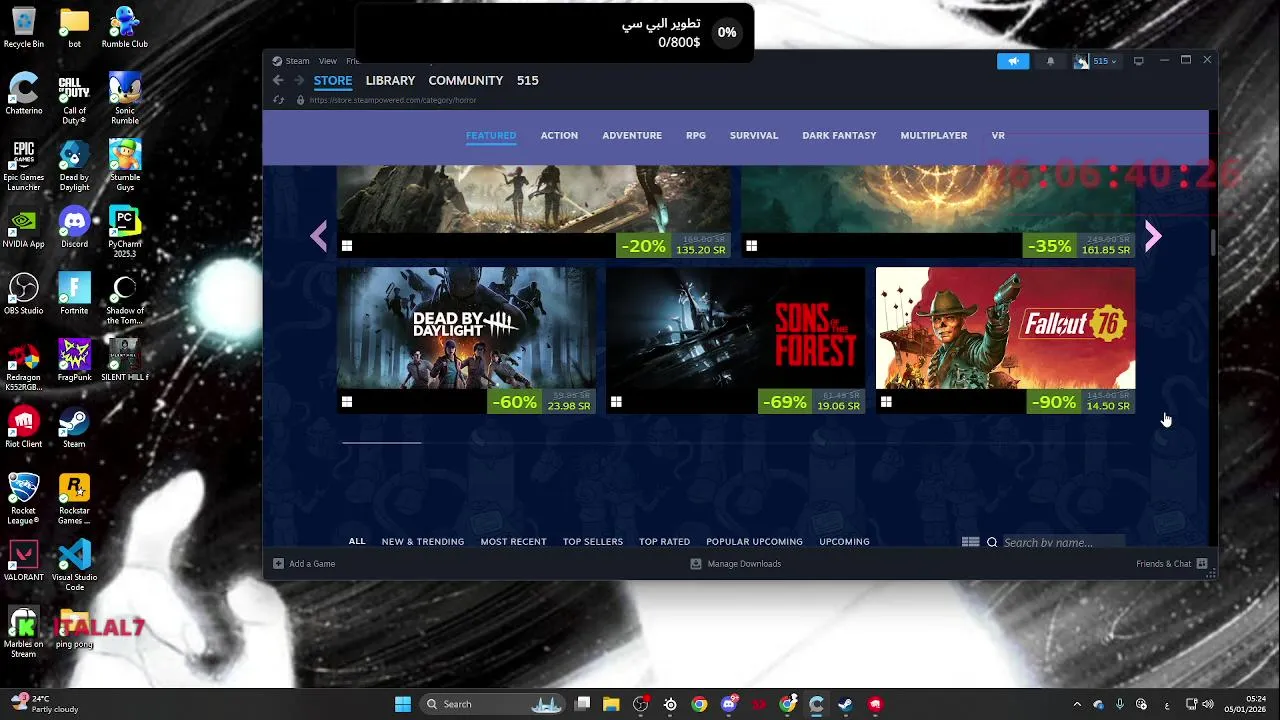Screen dimensions: 1280x720
Task: Open OBS Studio desktop shortcut
Action: tap(24, 295)
